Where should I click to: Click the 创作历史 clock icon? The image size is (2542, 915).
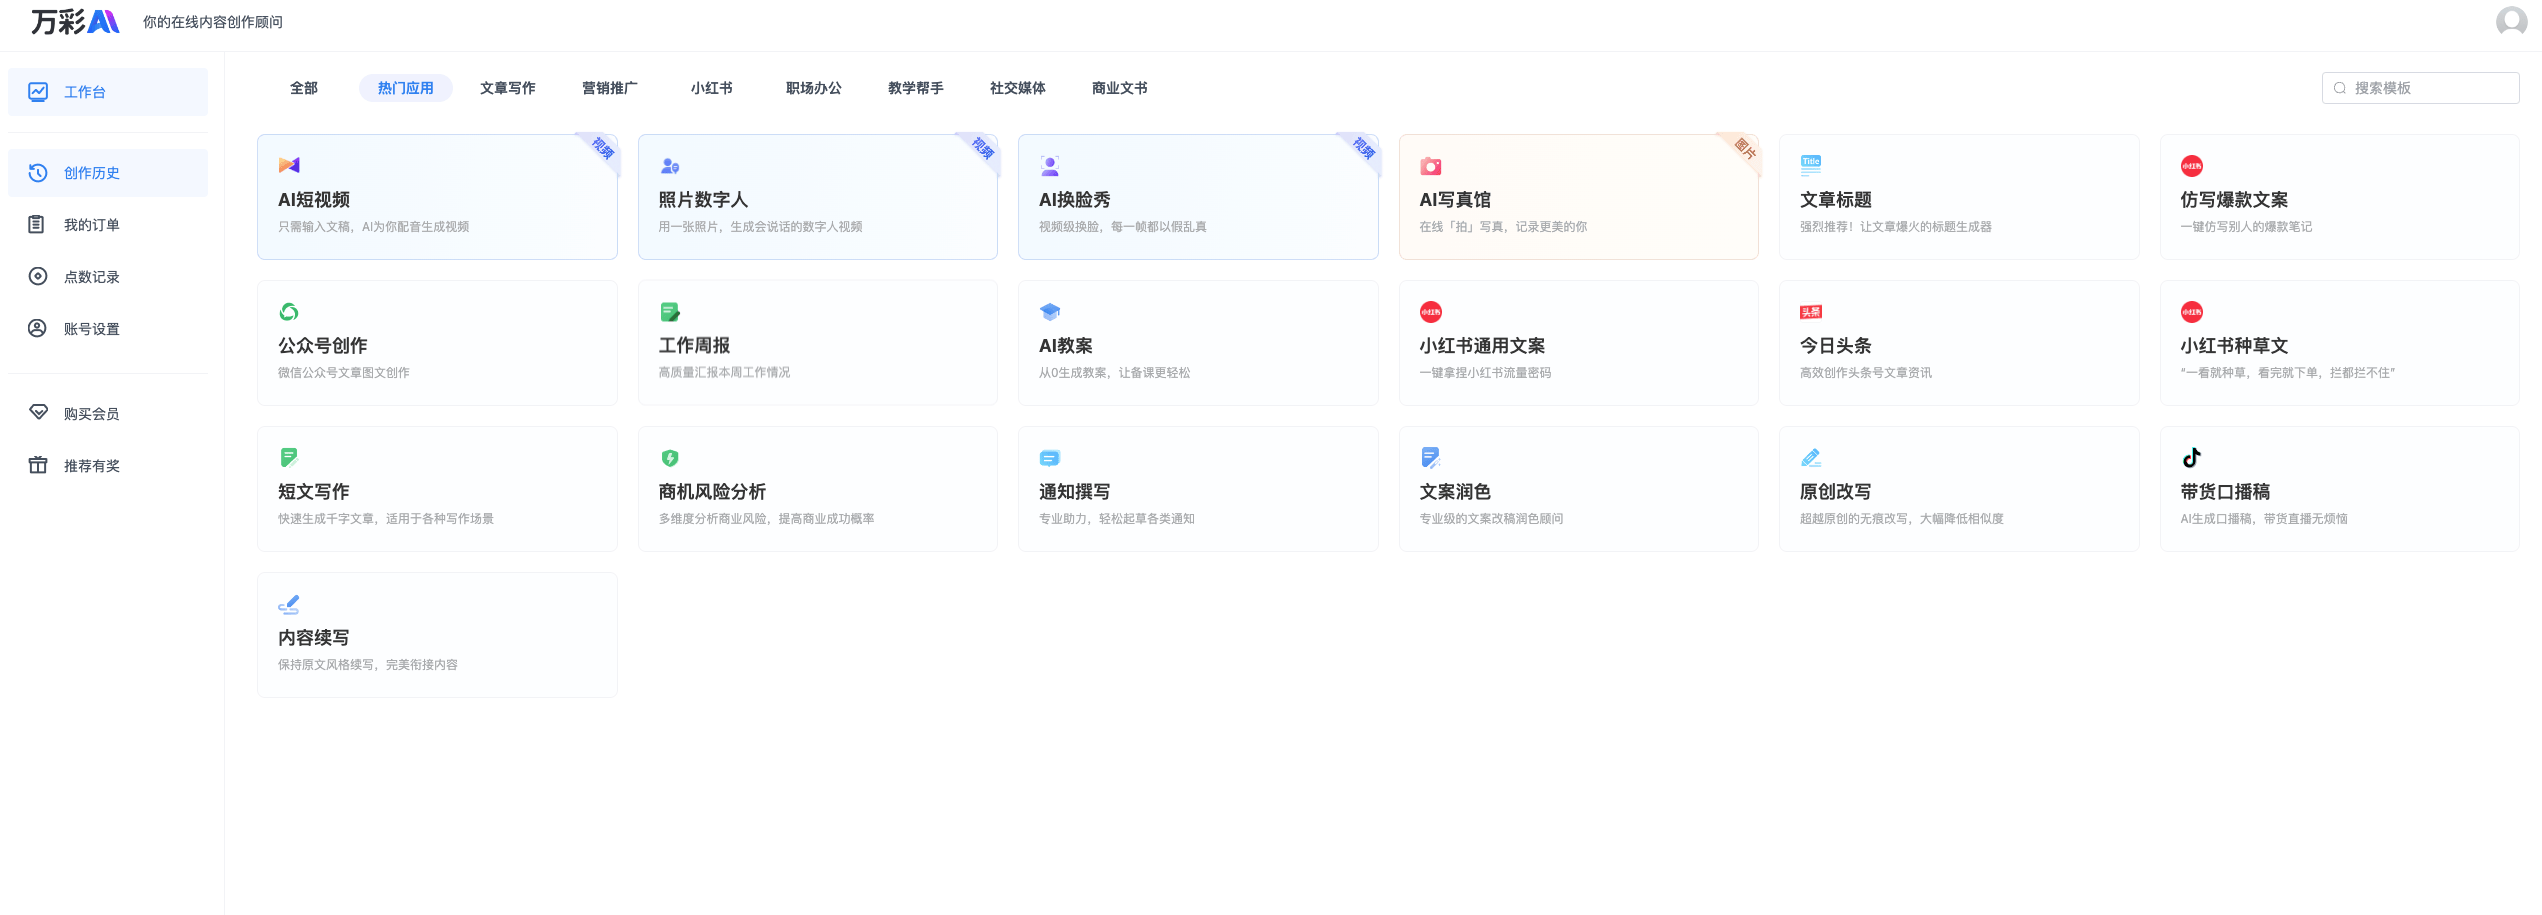[x=38, y=173]
